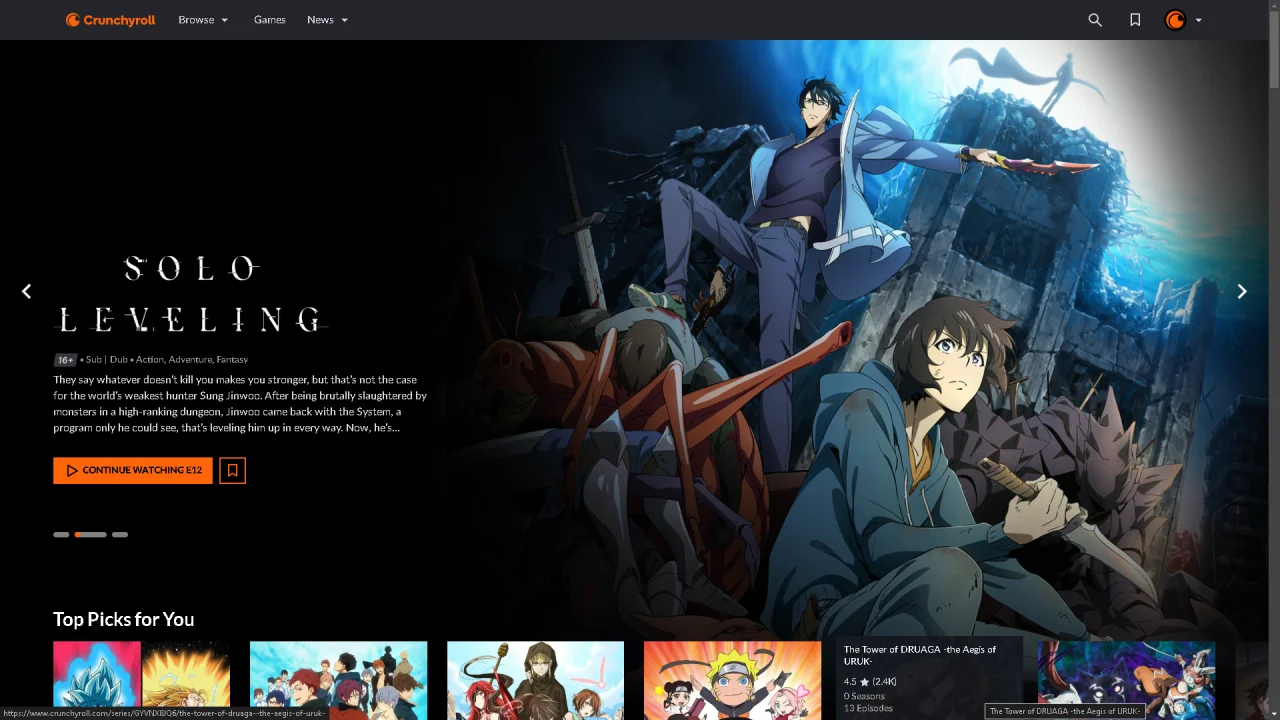
Task: Jump to the first carousel slide indicator
Action: point(61,535)
